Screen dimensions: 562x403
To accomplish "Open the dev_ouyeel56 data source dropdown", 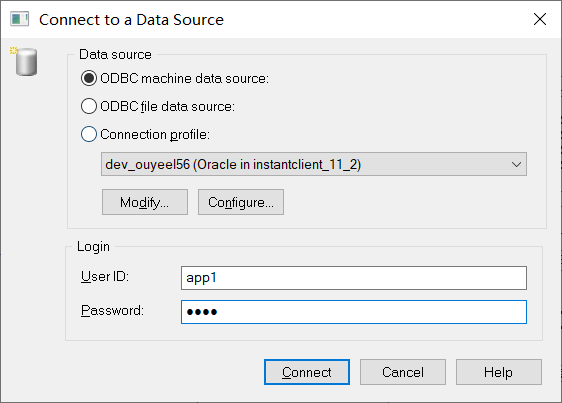I will point(314,164).
